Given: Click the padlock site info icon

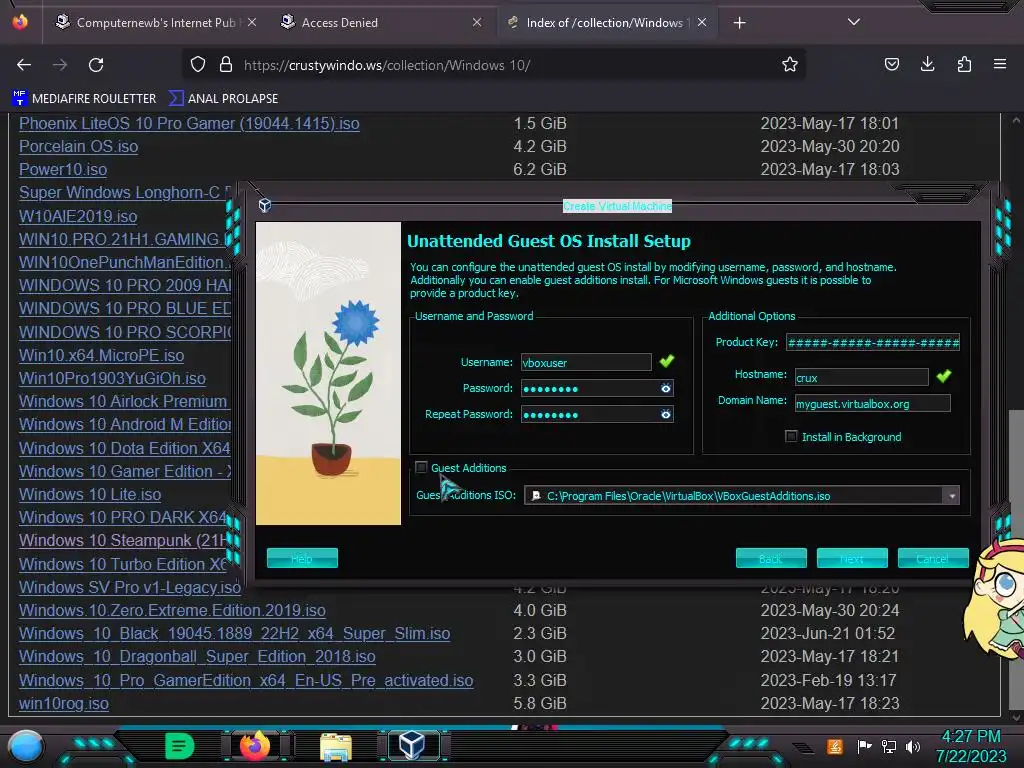Looking at the screenshot, I should point(226,64).
